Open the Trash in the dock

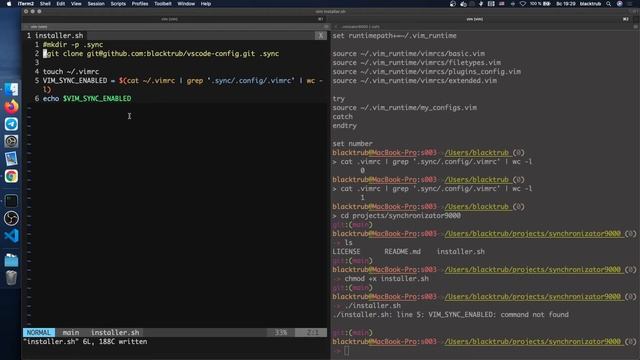click(11, 278)
